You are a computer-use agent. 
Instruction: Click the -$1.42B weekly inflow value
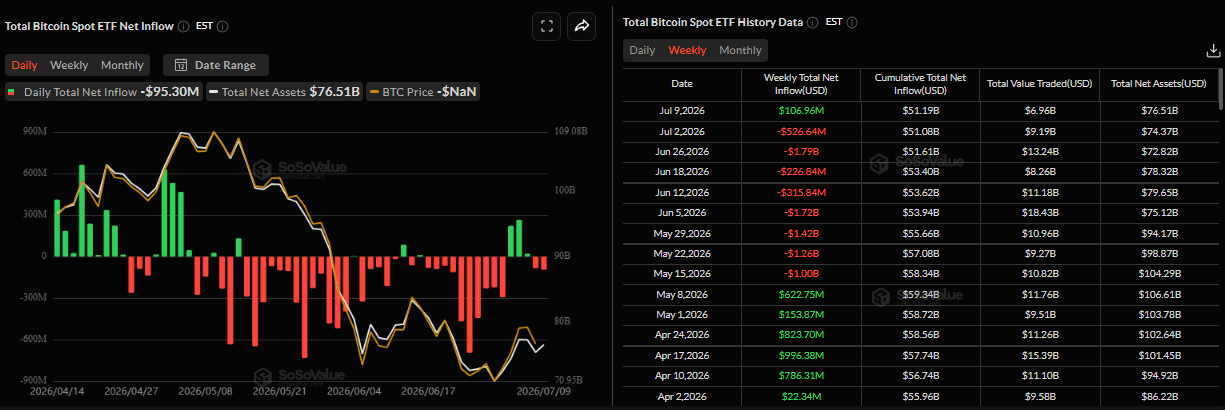(800, 233)
